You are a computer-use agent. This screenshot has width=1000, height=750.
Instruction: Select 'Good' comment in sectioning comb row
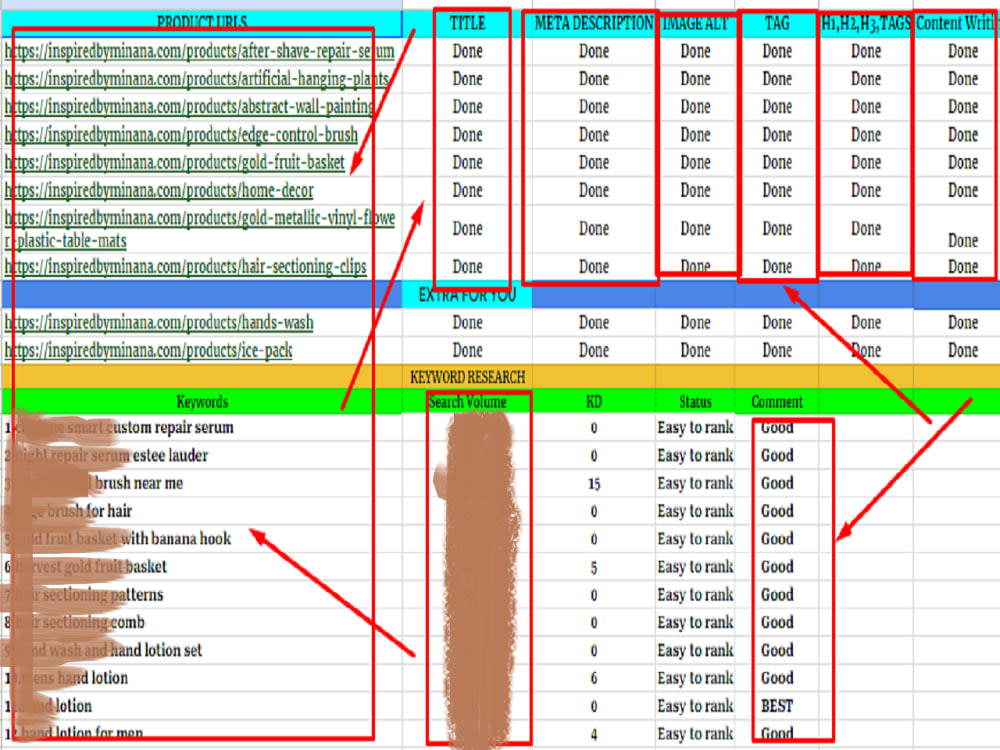[777, 623]
